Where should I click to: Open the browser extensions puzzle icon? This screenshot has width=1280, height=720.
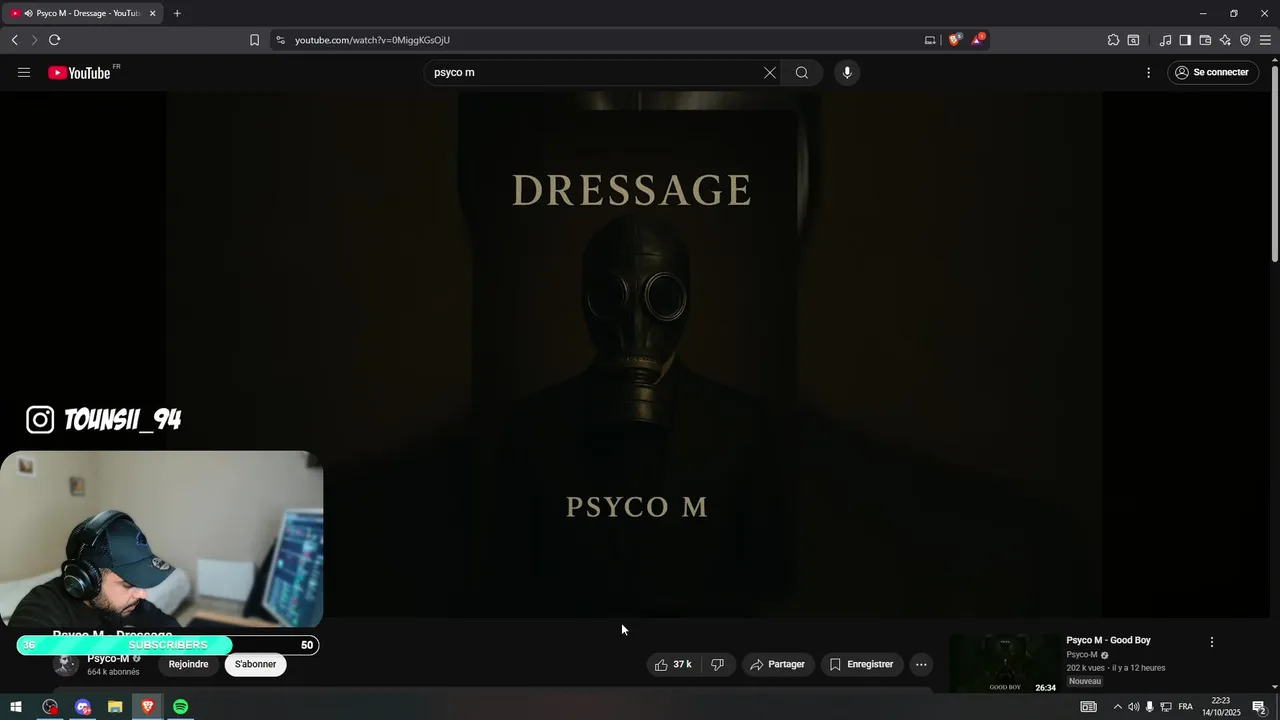[x=1113, y=40]
